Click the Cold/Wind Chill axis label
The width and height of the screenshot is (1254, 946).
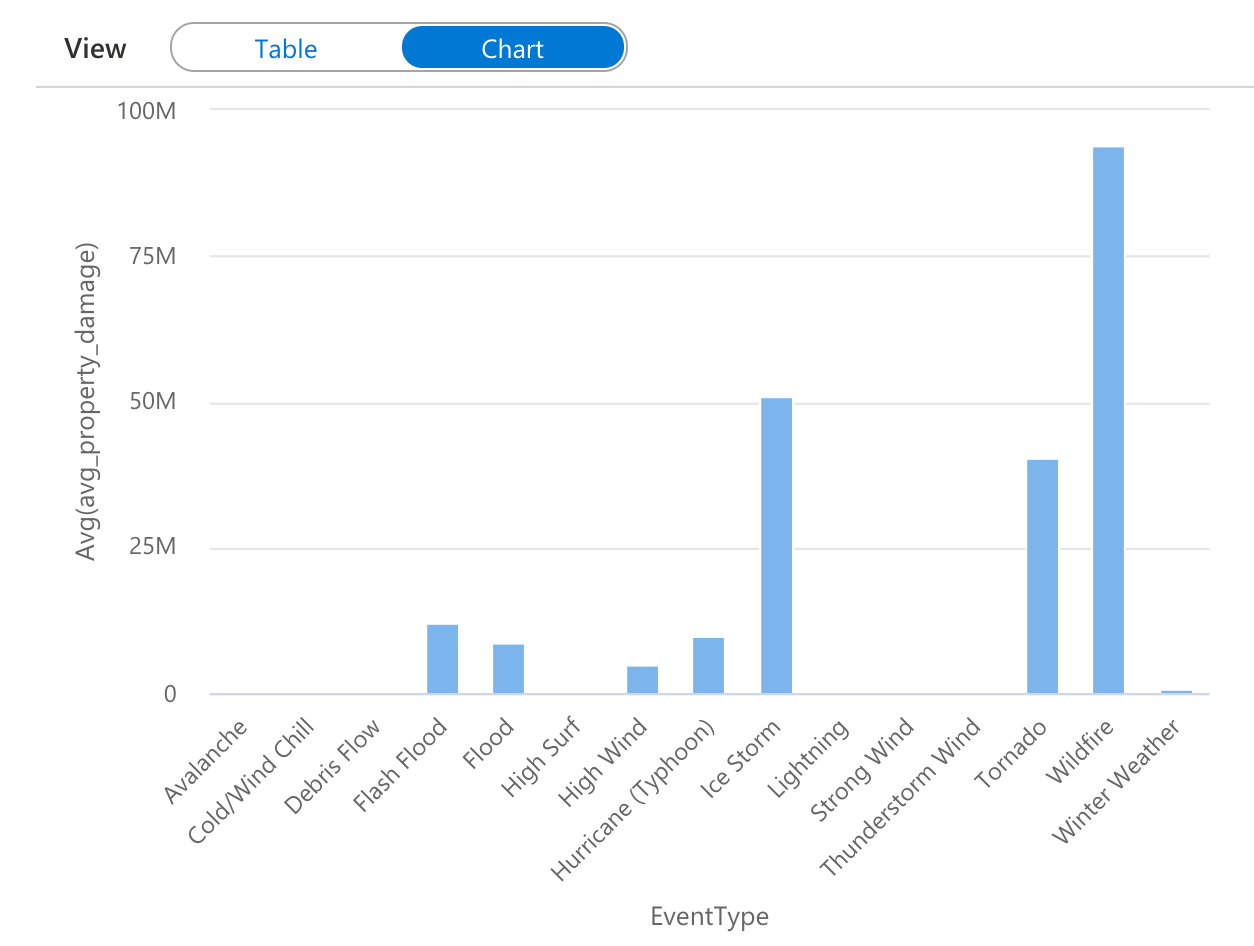click(x=253, y=780)
